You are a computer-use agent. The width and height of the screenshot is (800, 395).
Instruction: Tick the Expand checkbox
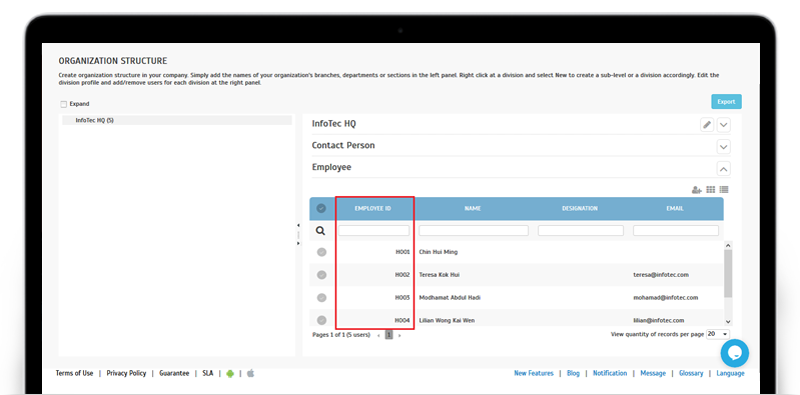click(x=64, y=104)
